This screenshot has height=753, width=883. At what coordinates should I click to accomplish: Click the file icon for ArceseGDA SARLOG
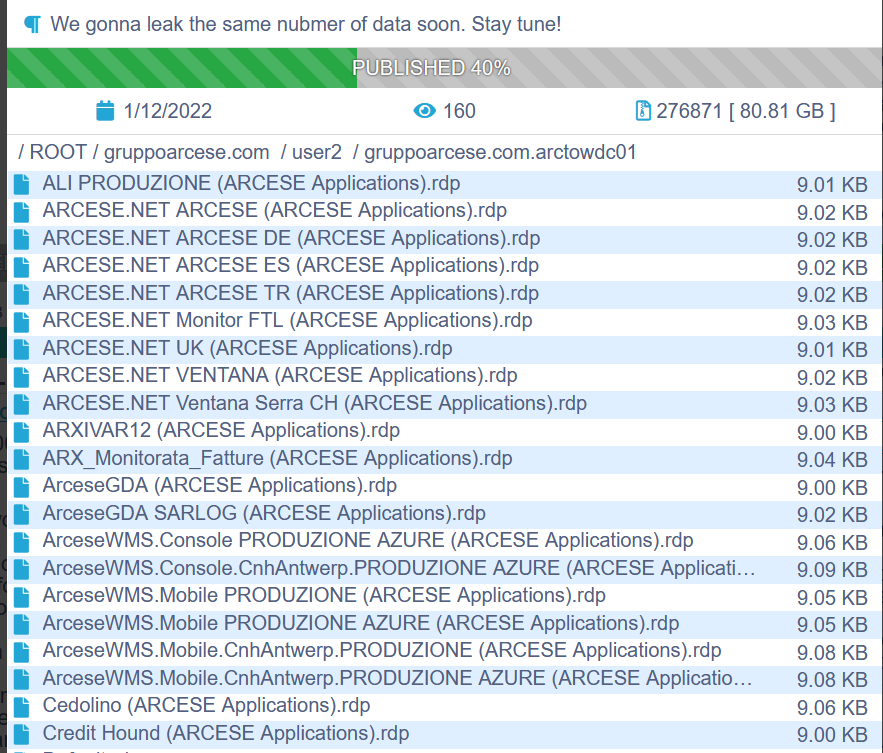[22, 514]
